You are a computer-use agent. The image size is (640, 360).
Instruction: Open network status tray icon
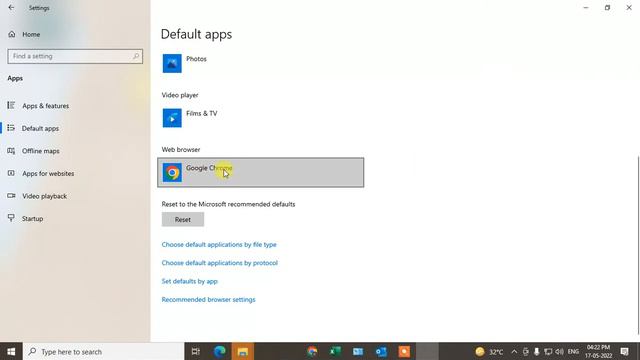point(548,351)
